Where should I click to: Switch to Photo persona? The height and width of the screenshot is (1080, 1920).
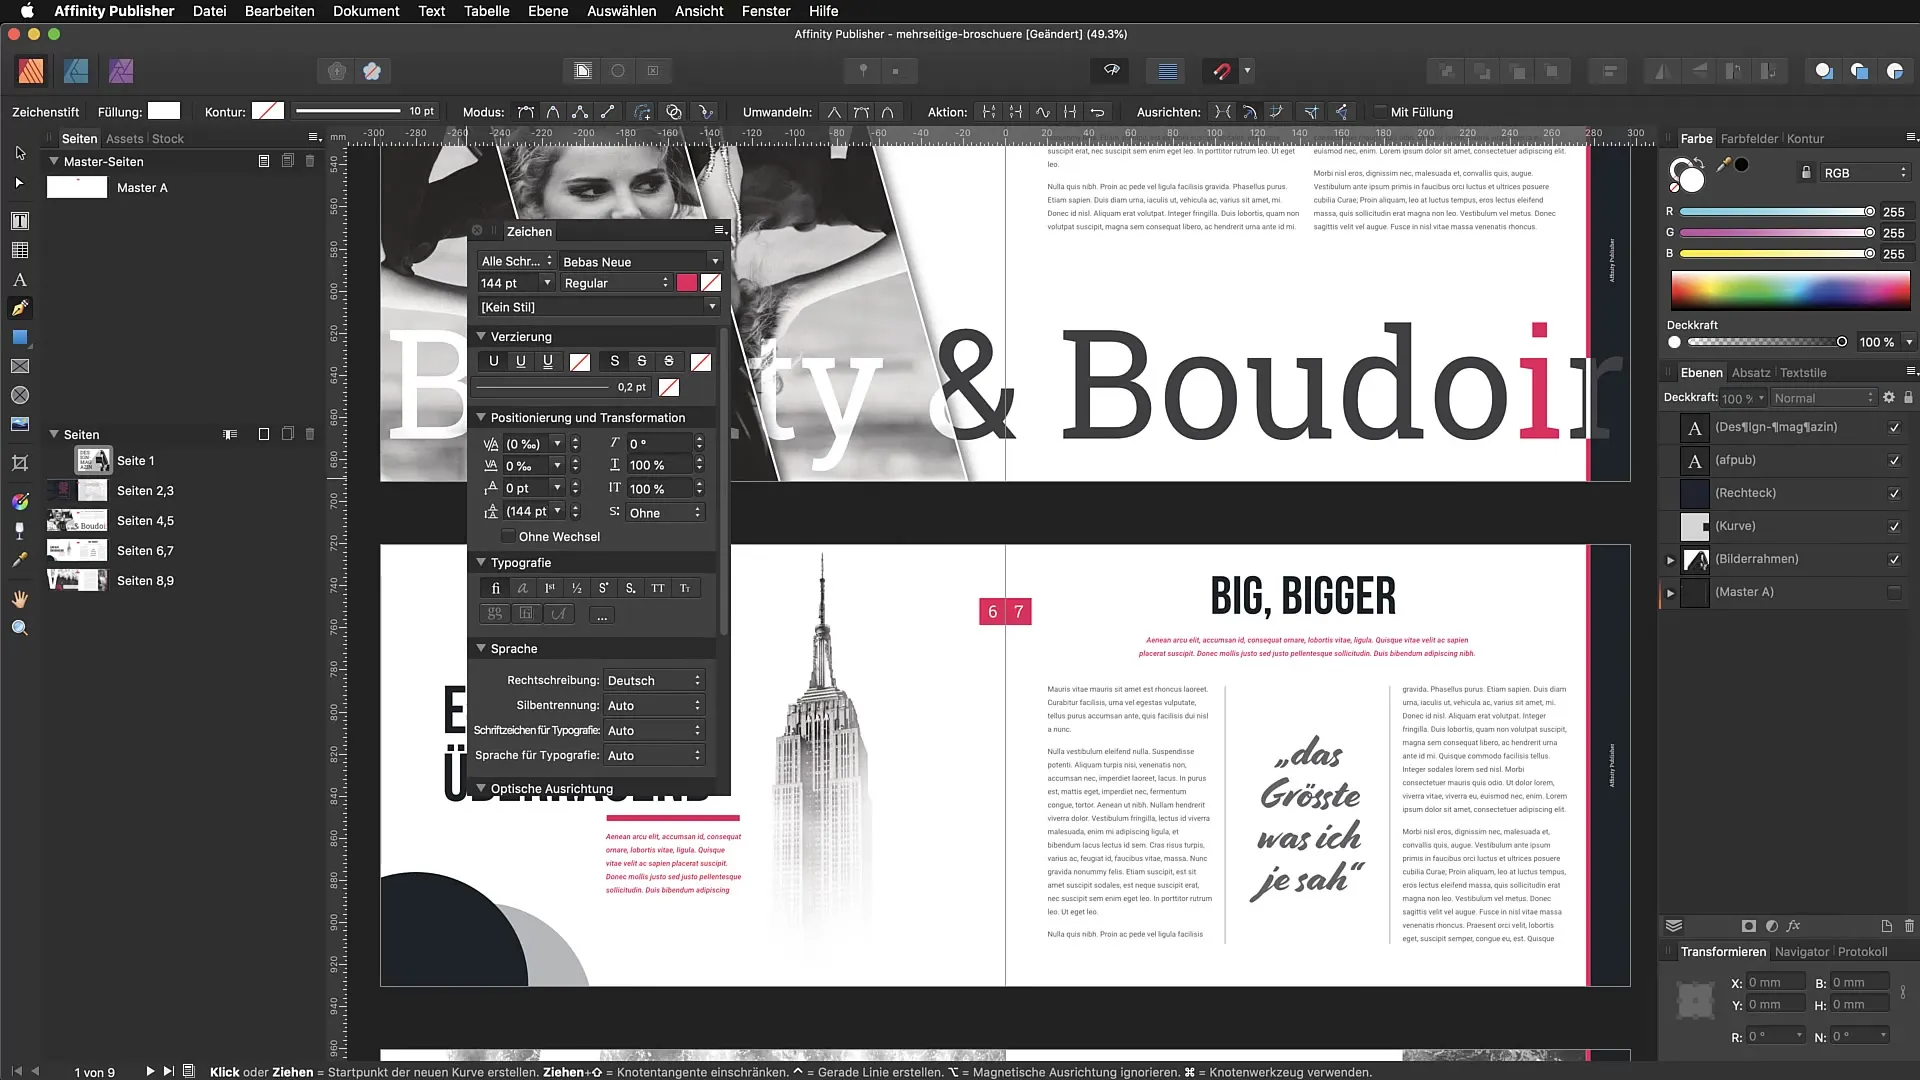pyautogui.click(x=121, y=71)
